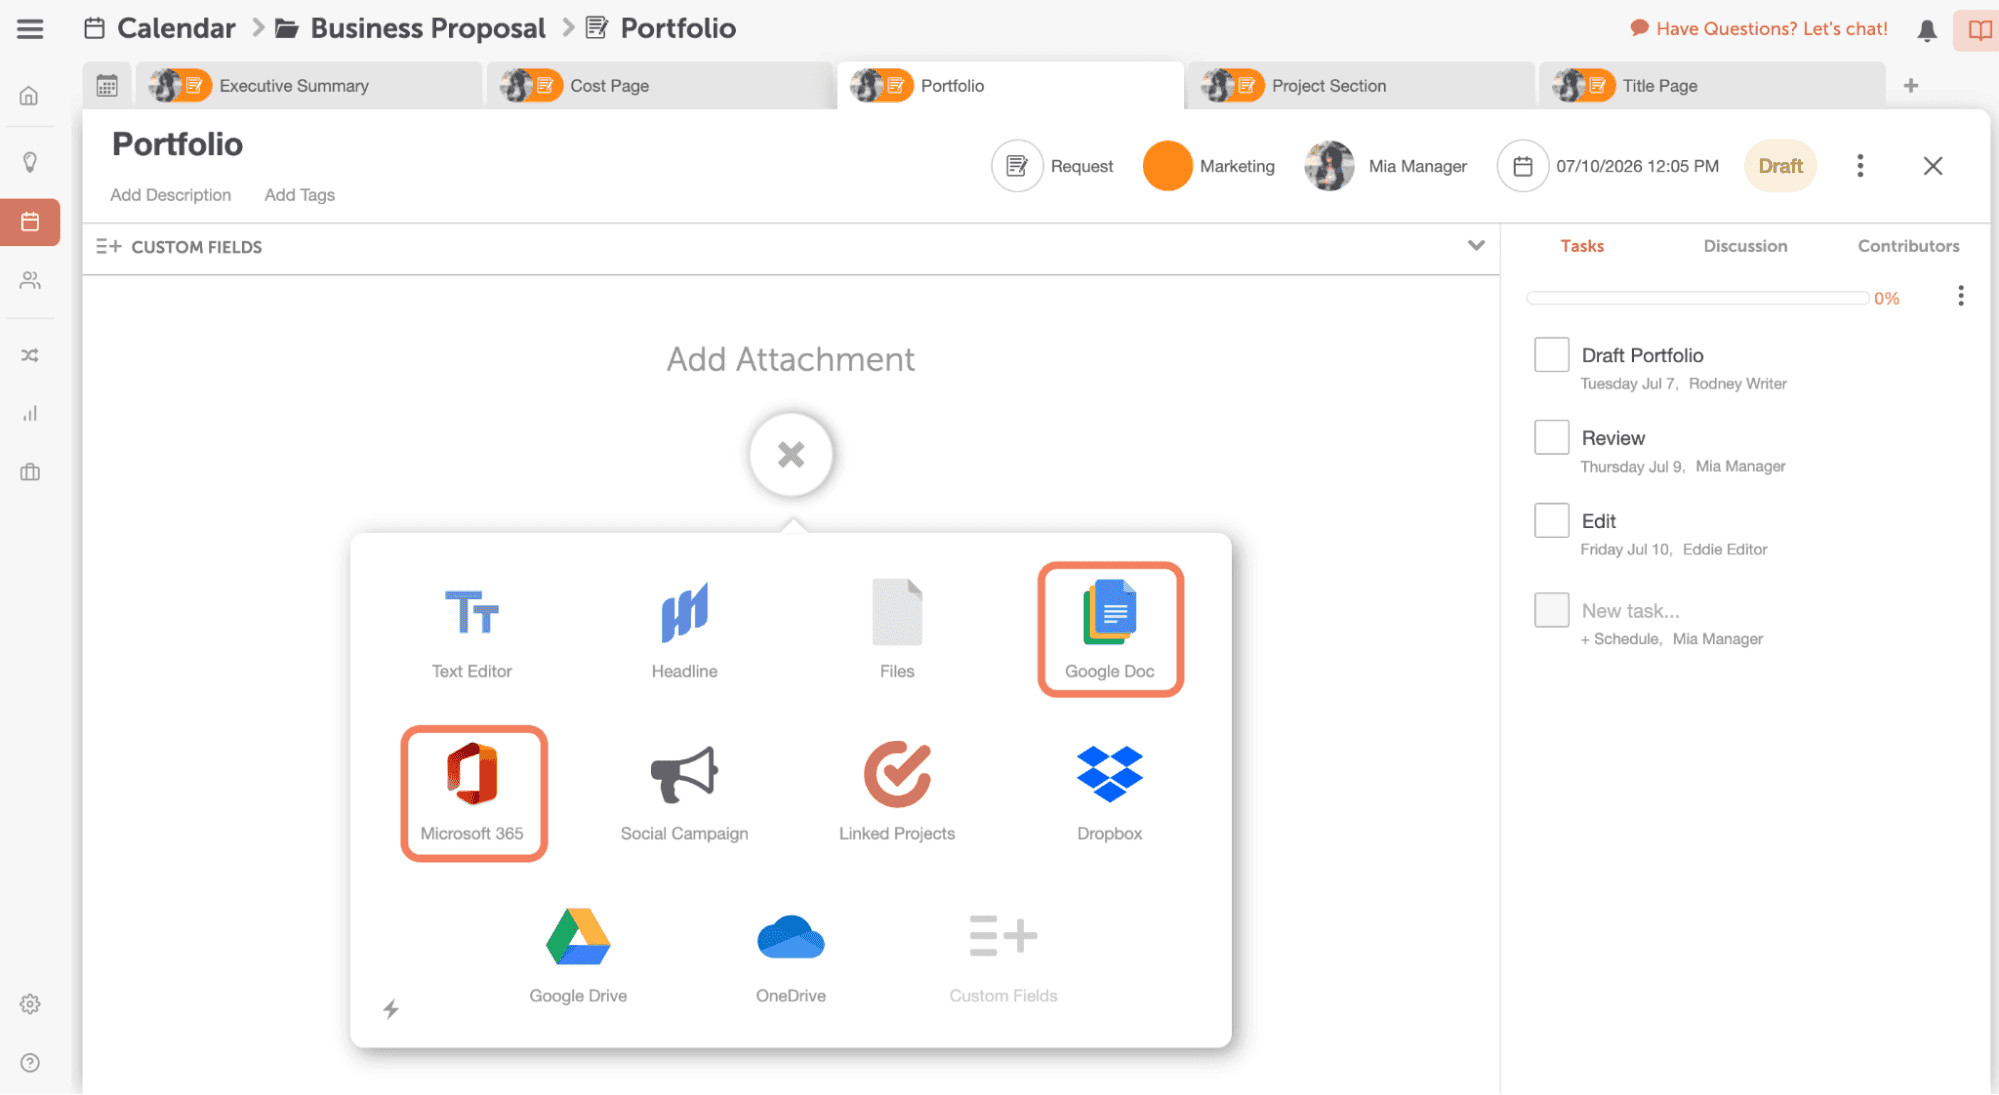Check off the Review task
This screenshot has height=1095, width=1999.
[1551, 436]
